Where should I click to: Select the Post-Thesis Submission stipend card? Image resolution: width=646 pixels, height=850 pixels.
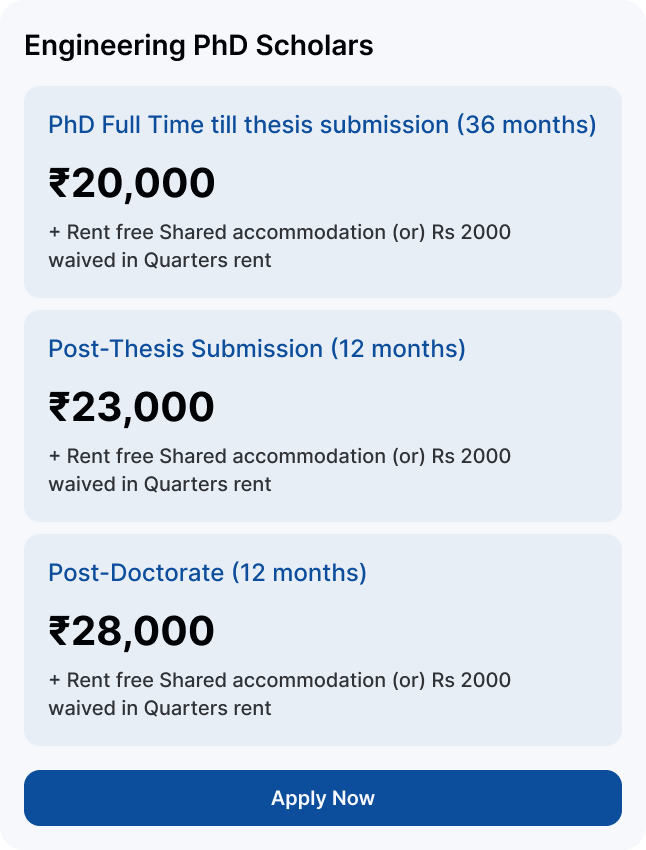[323, 416]
